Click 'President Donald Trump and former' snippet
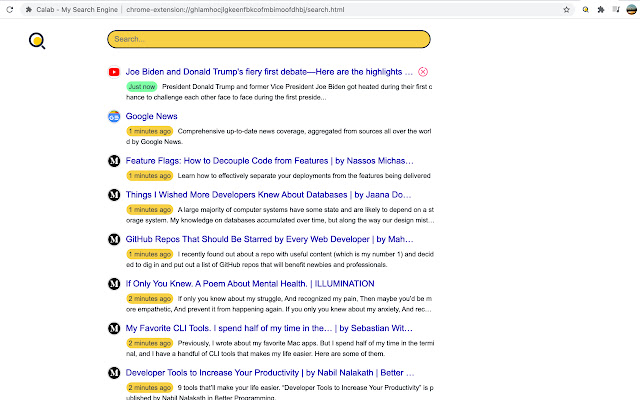The width and height of the screenshot is (640, 400). [x=279, y=92]
